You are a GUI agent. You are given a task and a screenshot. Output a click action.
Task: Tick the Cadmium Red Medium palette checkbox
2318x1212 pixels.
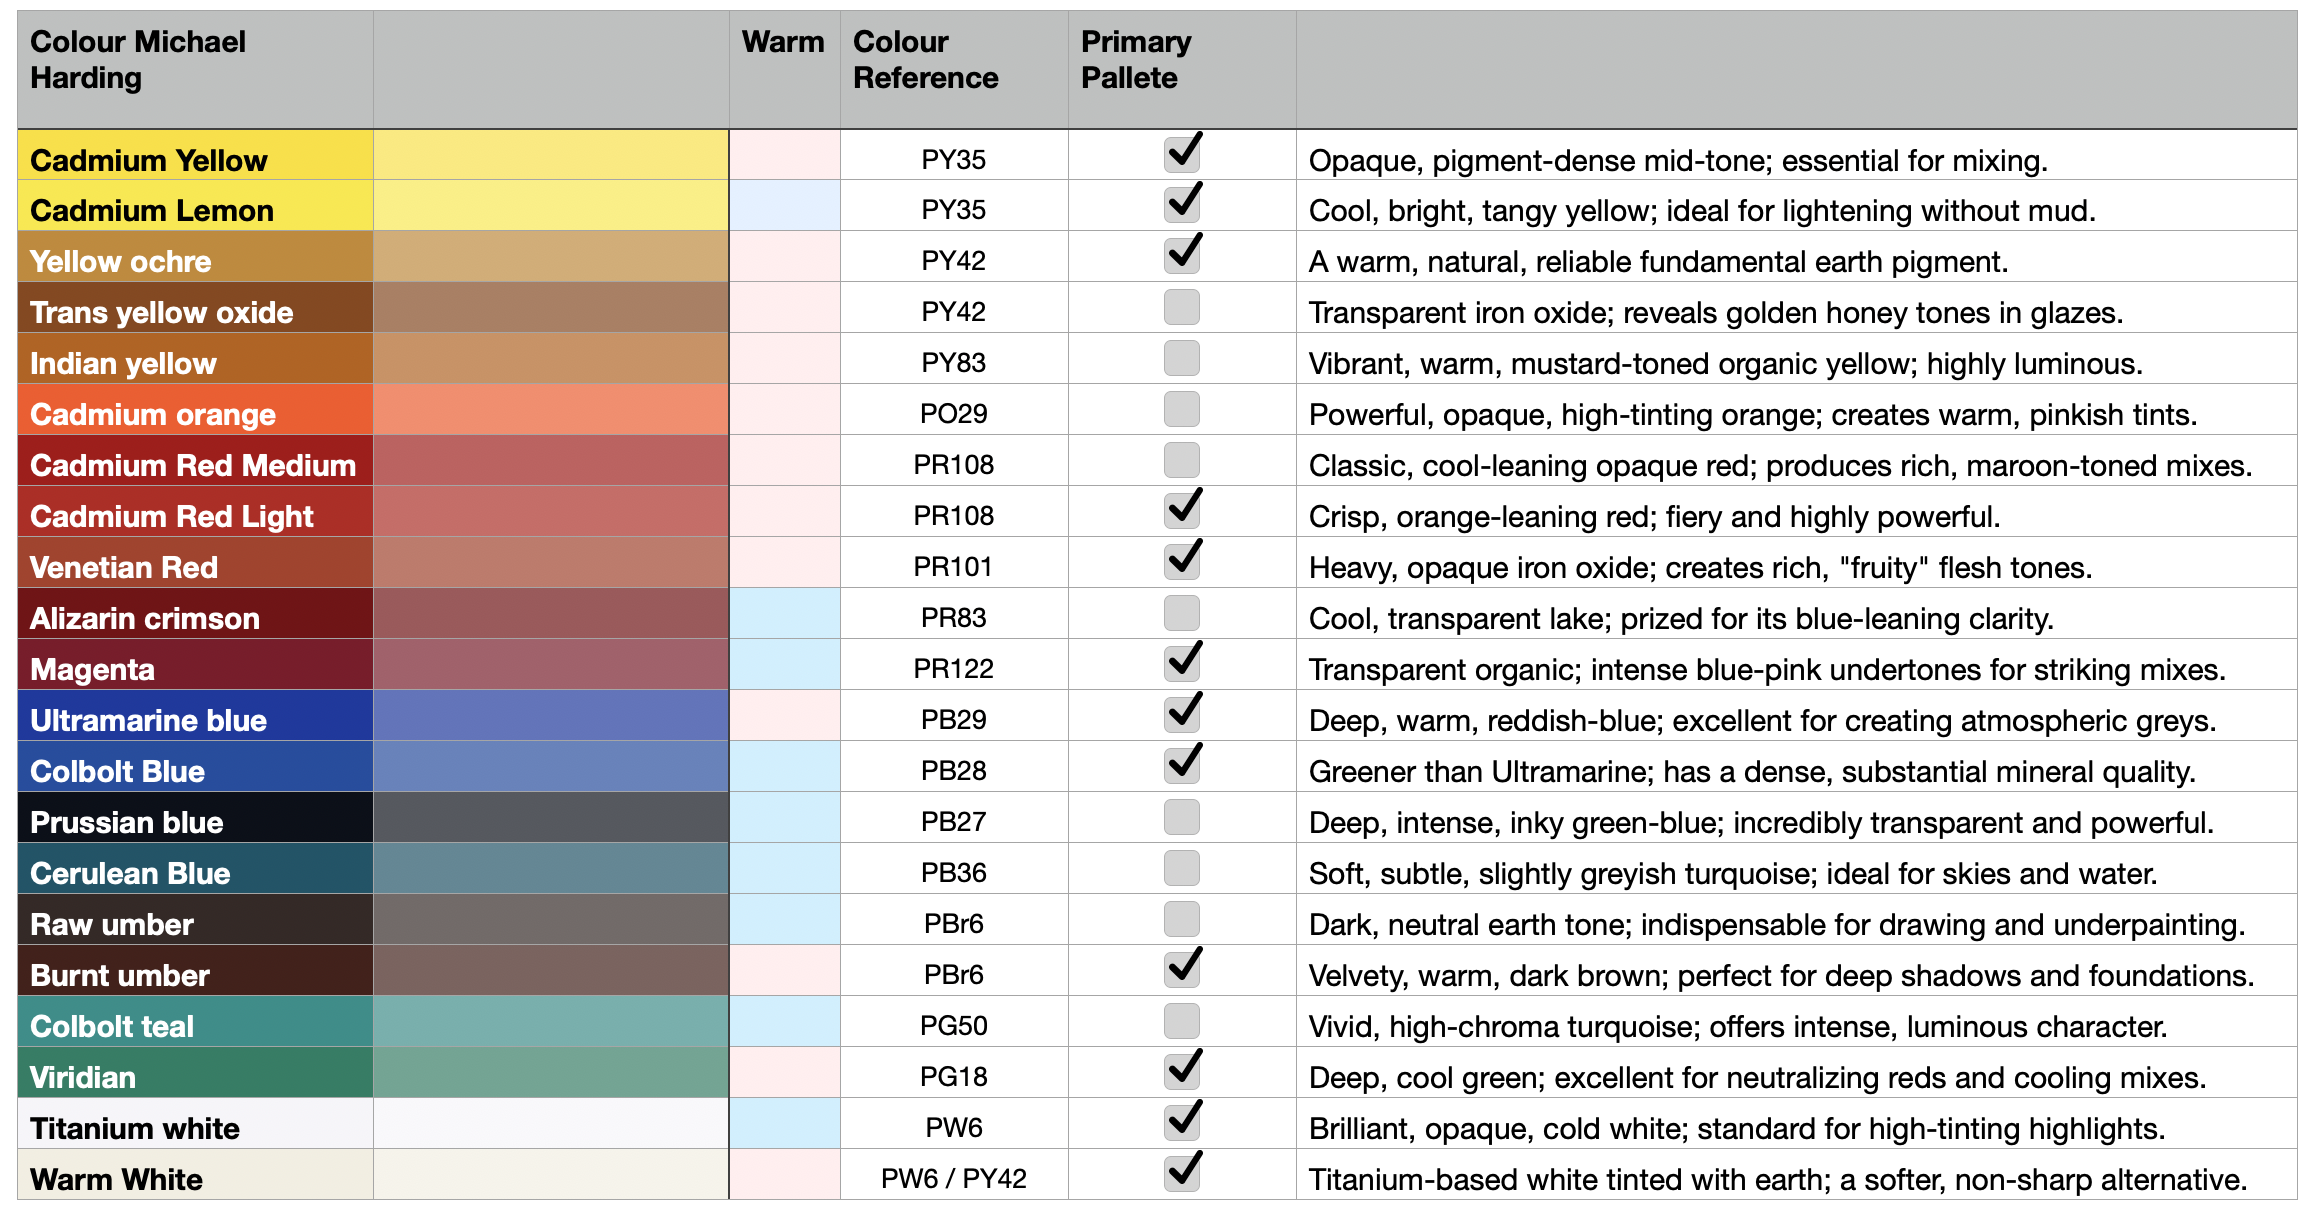click(1182, 460)
